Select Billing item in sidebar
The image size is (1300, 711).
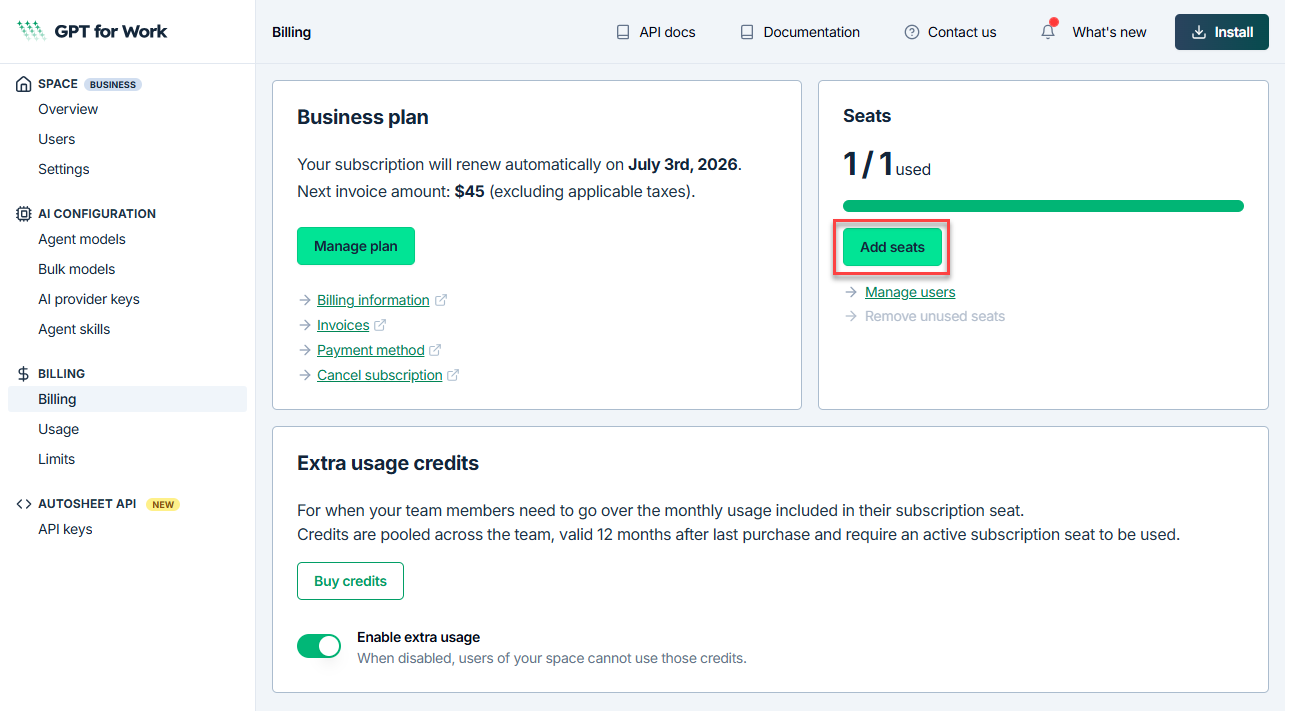click(127, 399)
